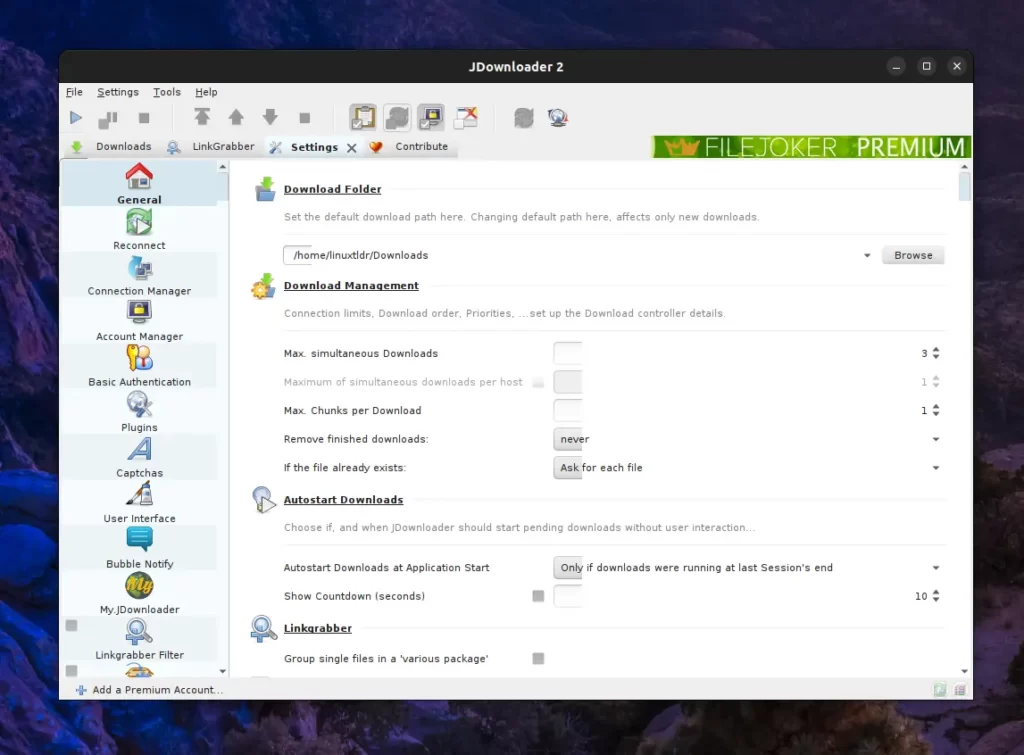
Task: Enable maximum simultaneous downloads per host checkbox
Action: coord(538,382)
